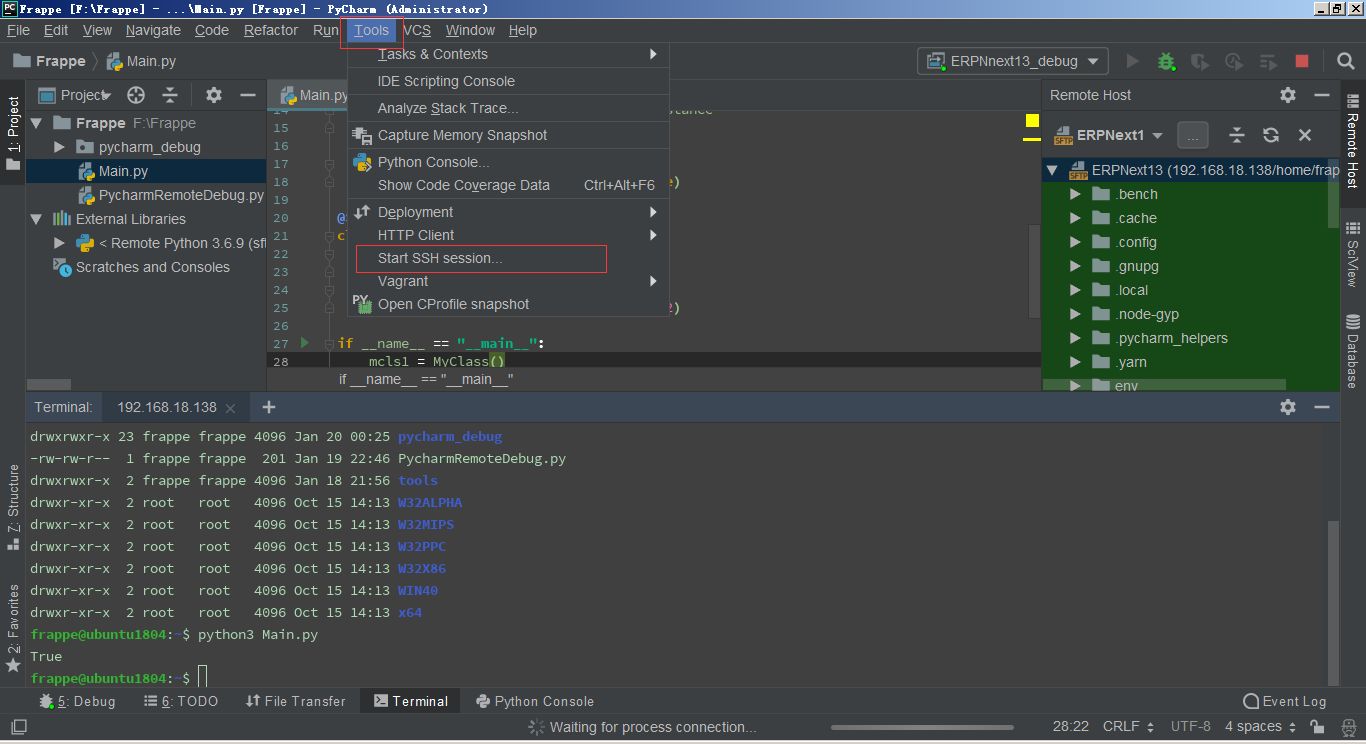The image size is (1366, 744).
Task: Select Capture Memory Snapshot menu entry
Action: click(x=508, y=135)
